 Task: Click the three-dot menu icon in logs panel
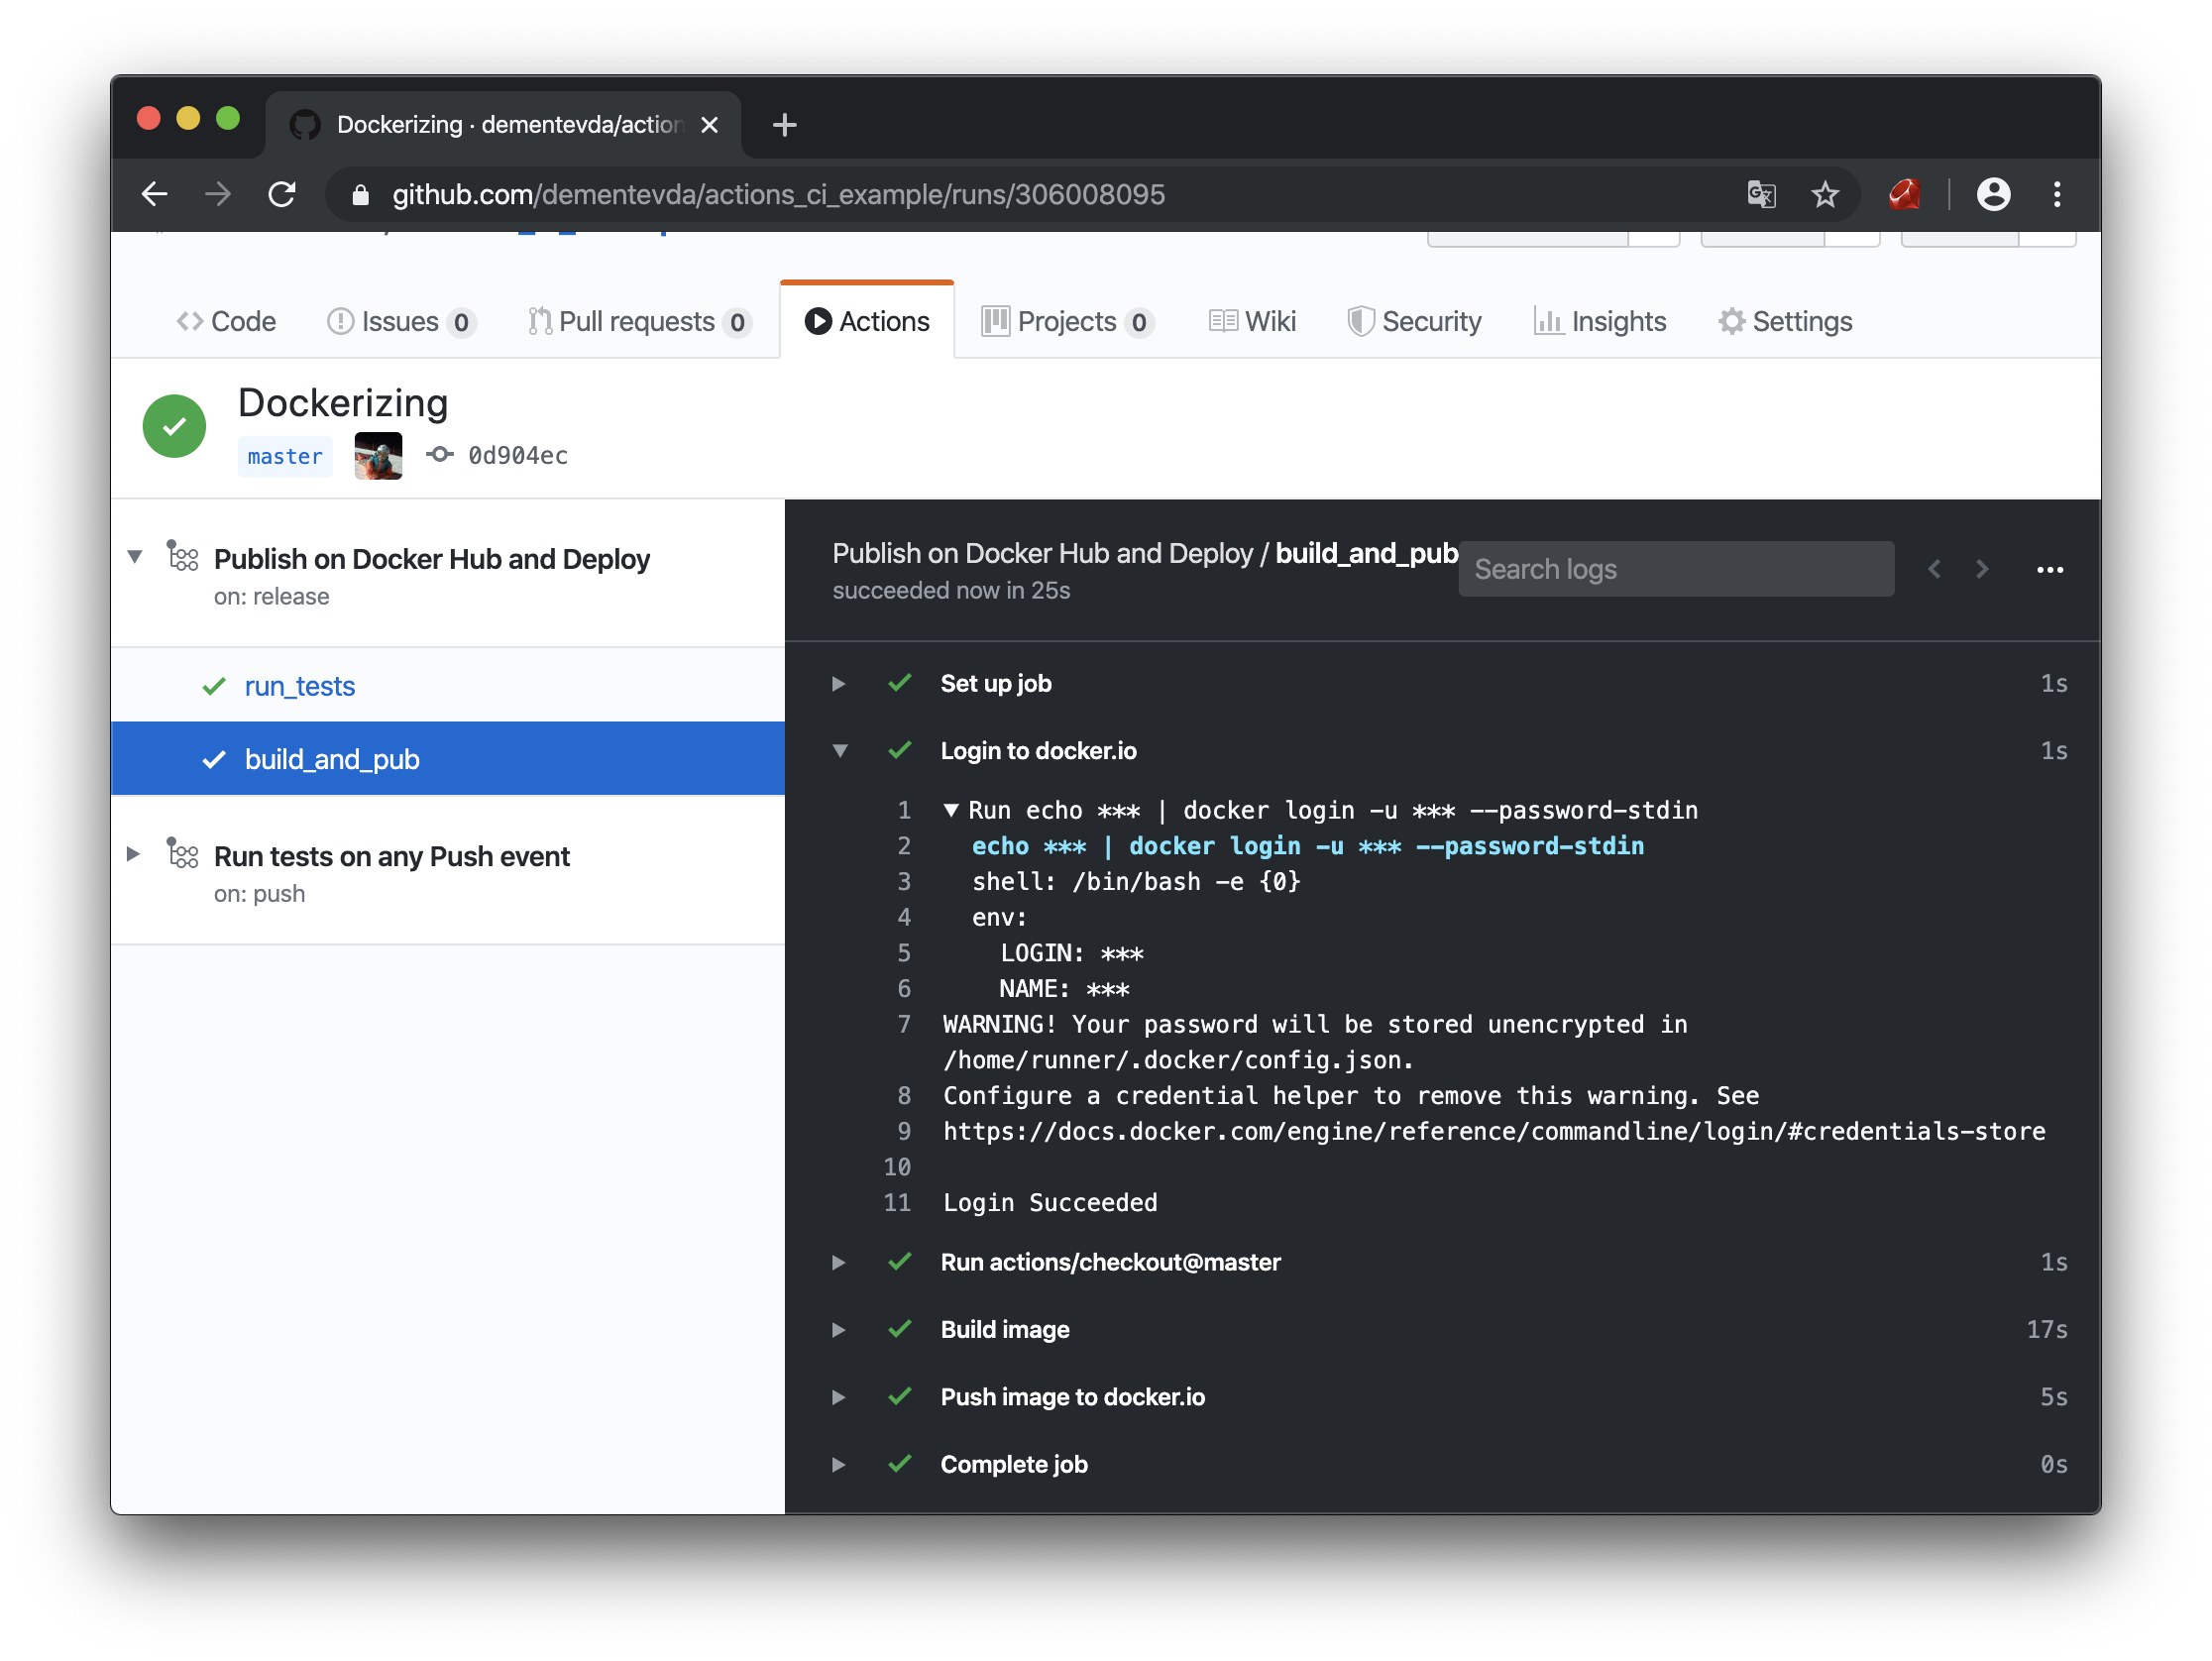[2049, 569]
